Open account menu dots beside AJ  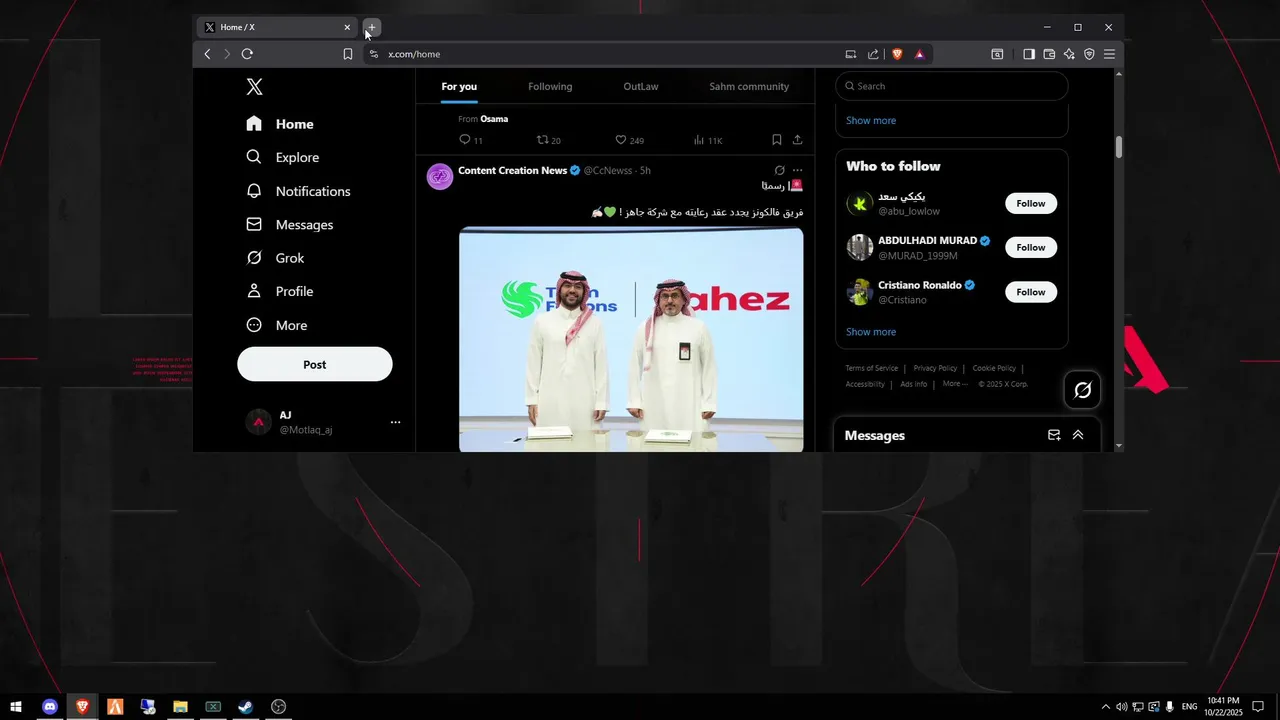(395, 422)
